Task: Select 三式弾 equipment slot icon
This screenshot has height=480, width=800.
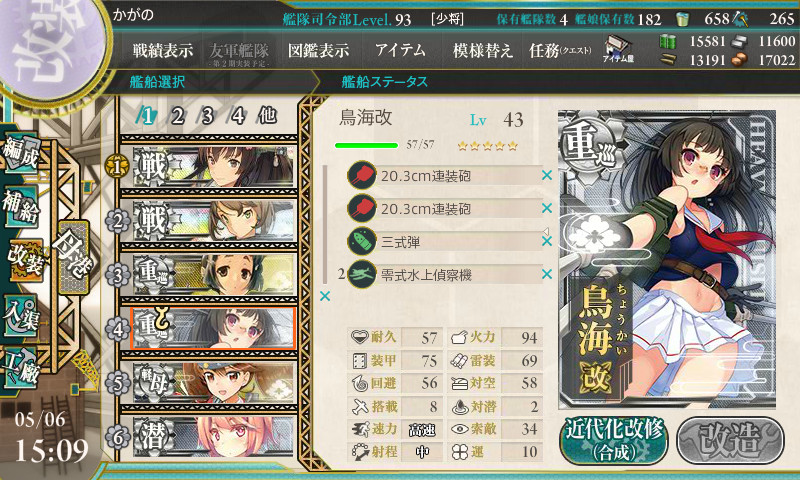Action: 362,241
